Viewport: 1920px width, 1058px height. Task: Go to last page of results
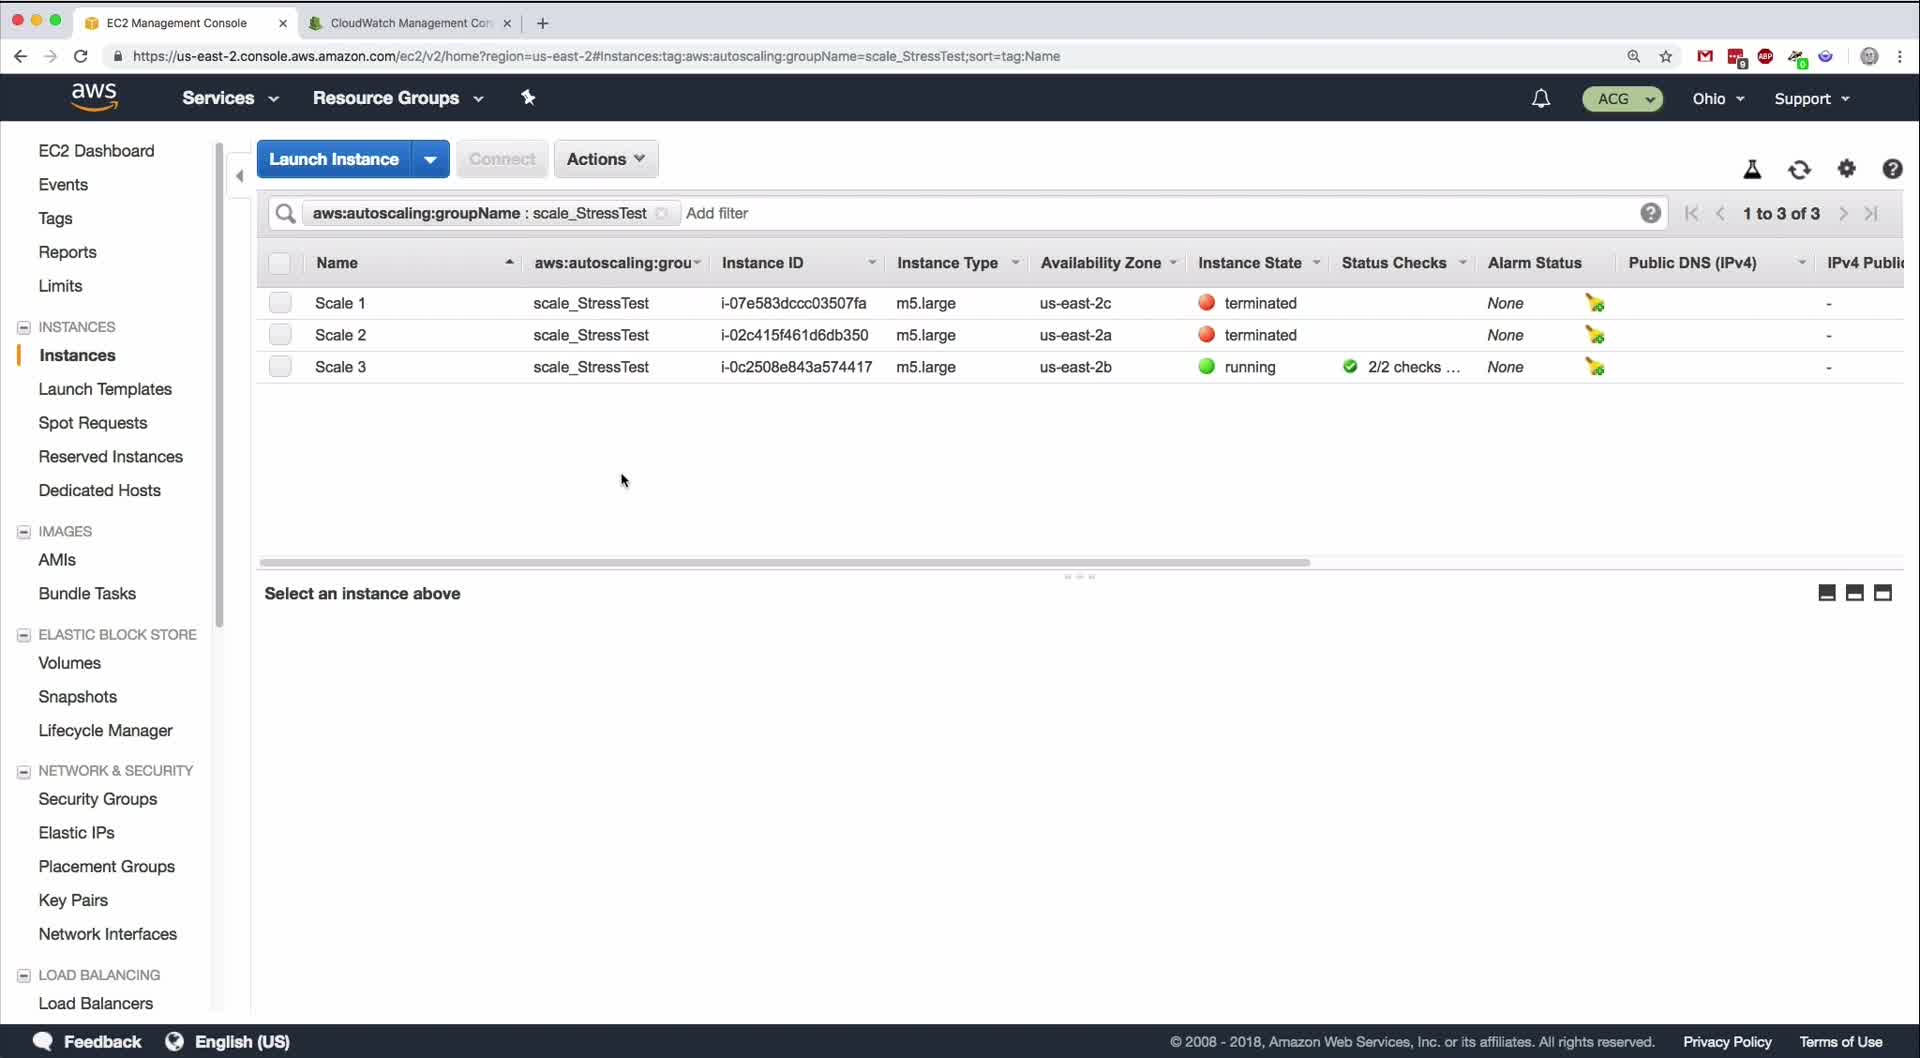pos(1871,213)
